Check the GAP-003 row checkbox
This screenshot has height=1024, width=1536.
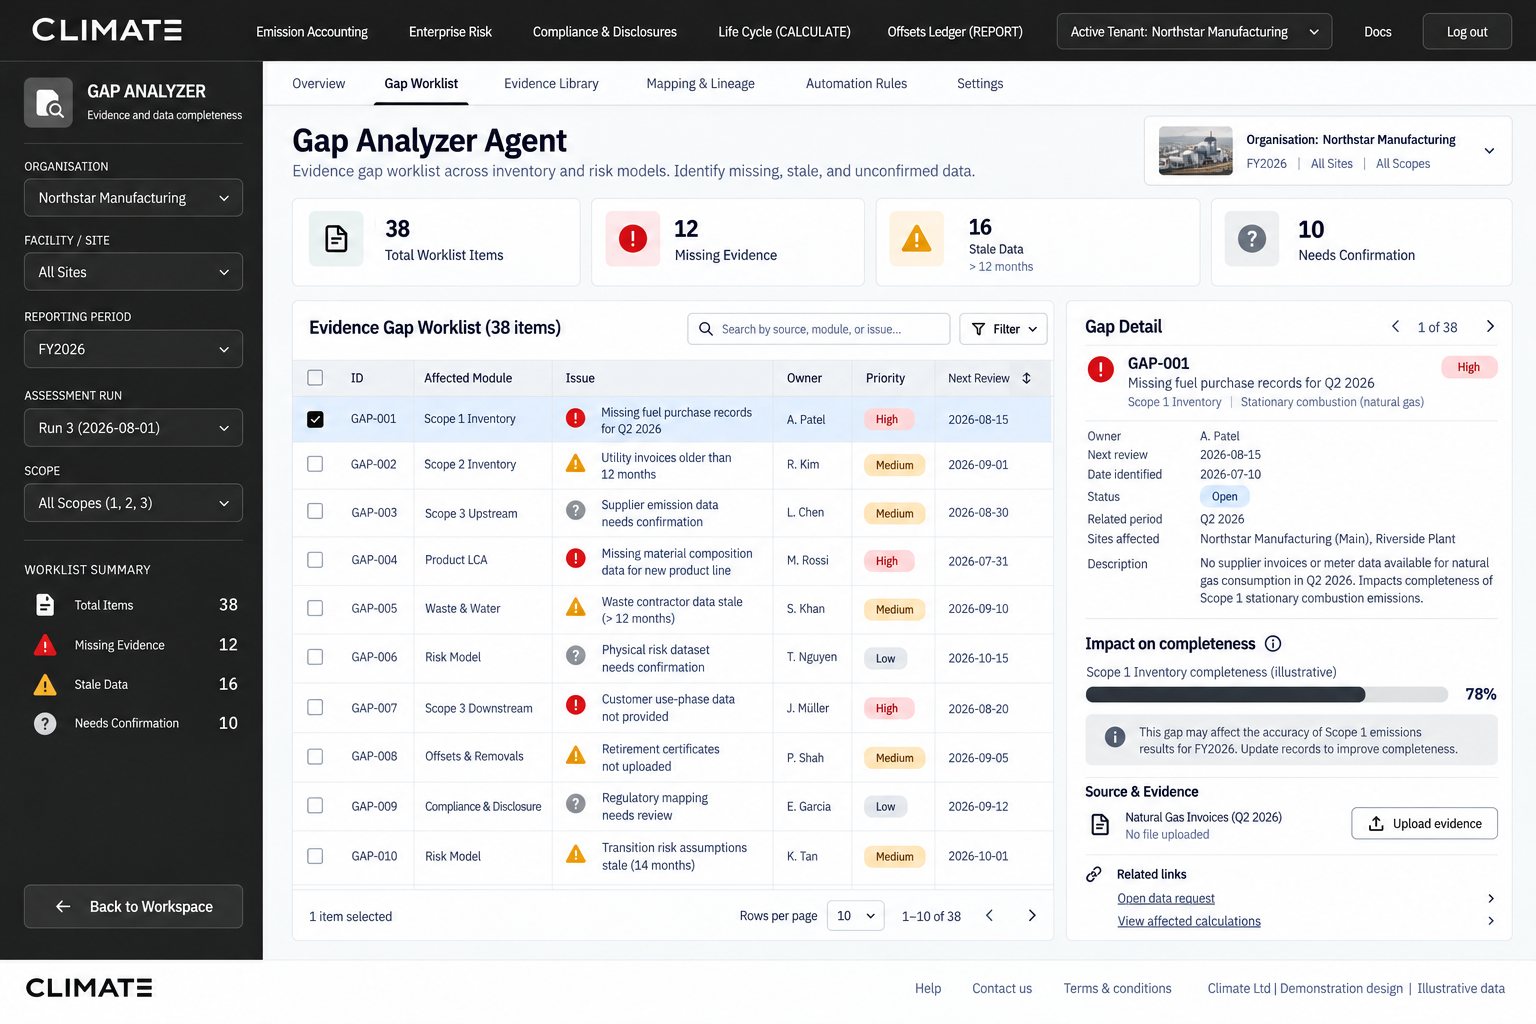click(x=315, y=511)
